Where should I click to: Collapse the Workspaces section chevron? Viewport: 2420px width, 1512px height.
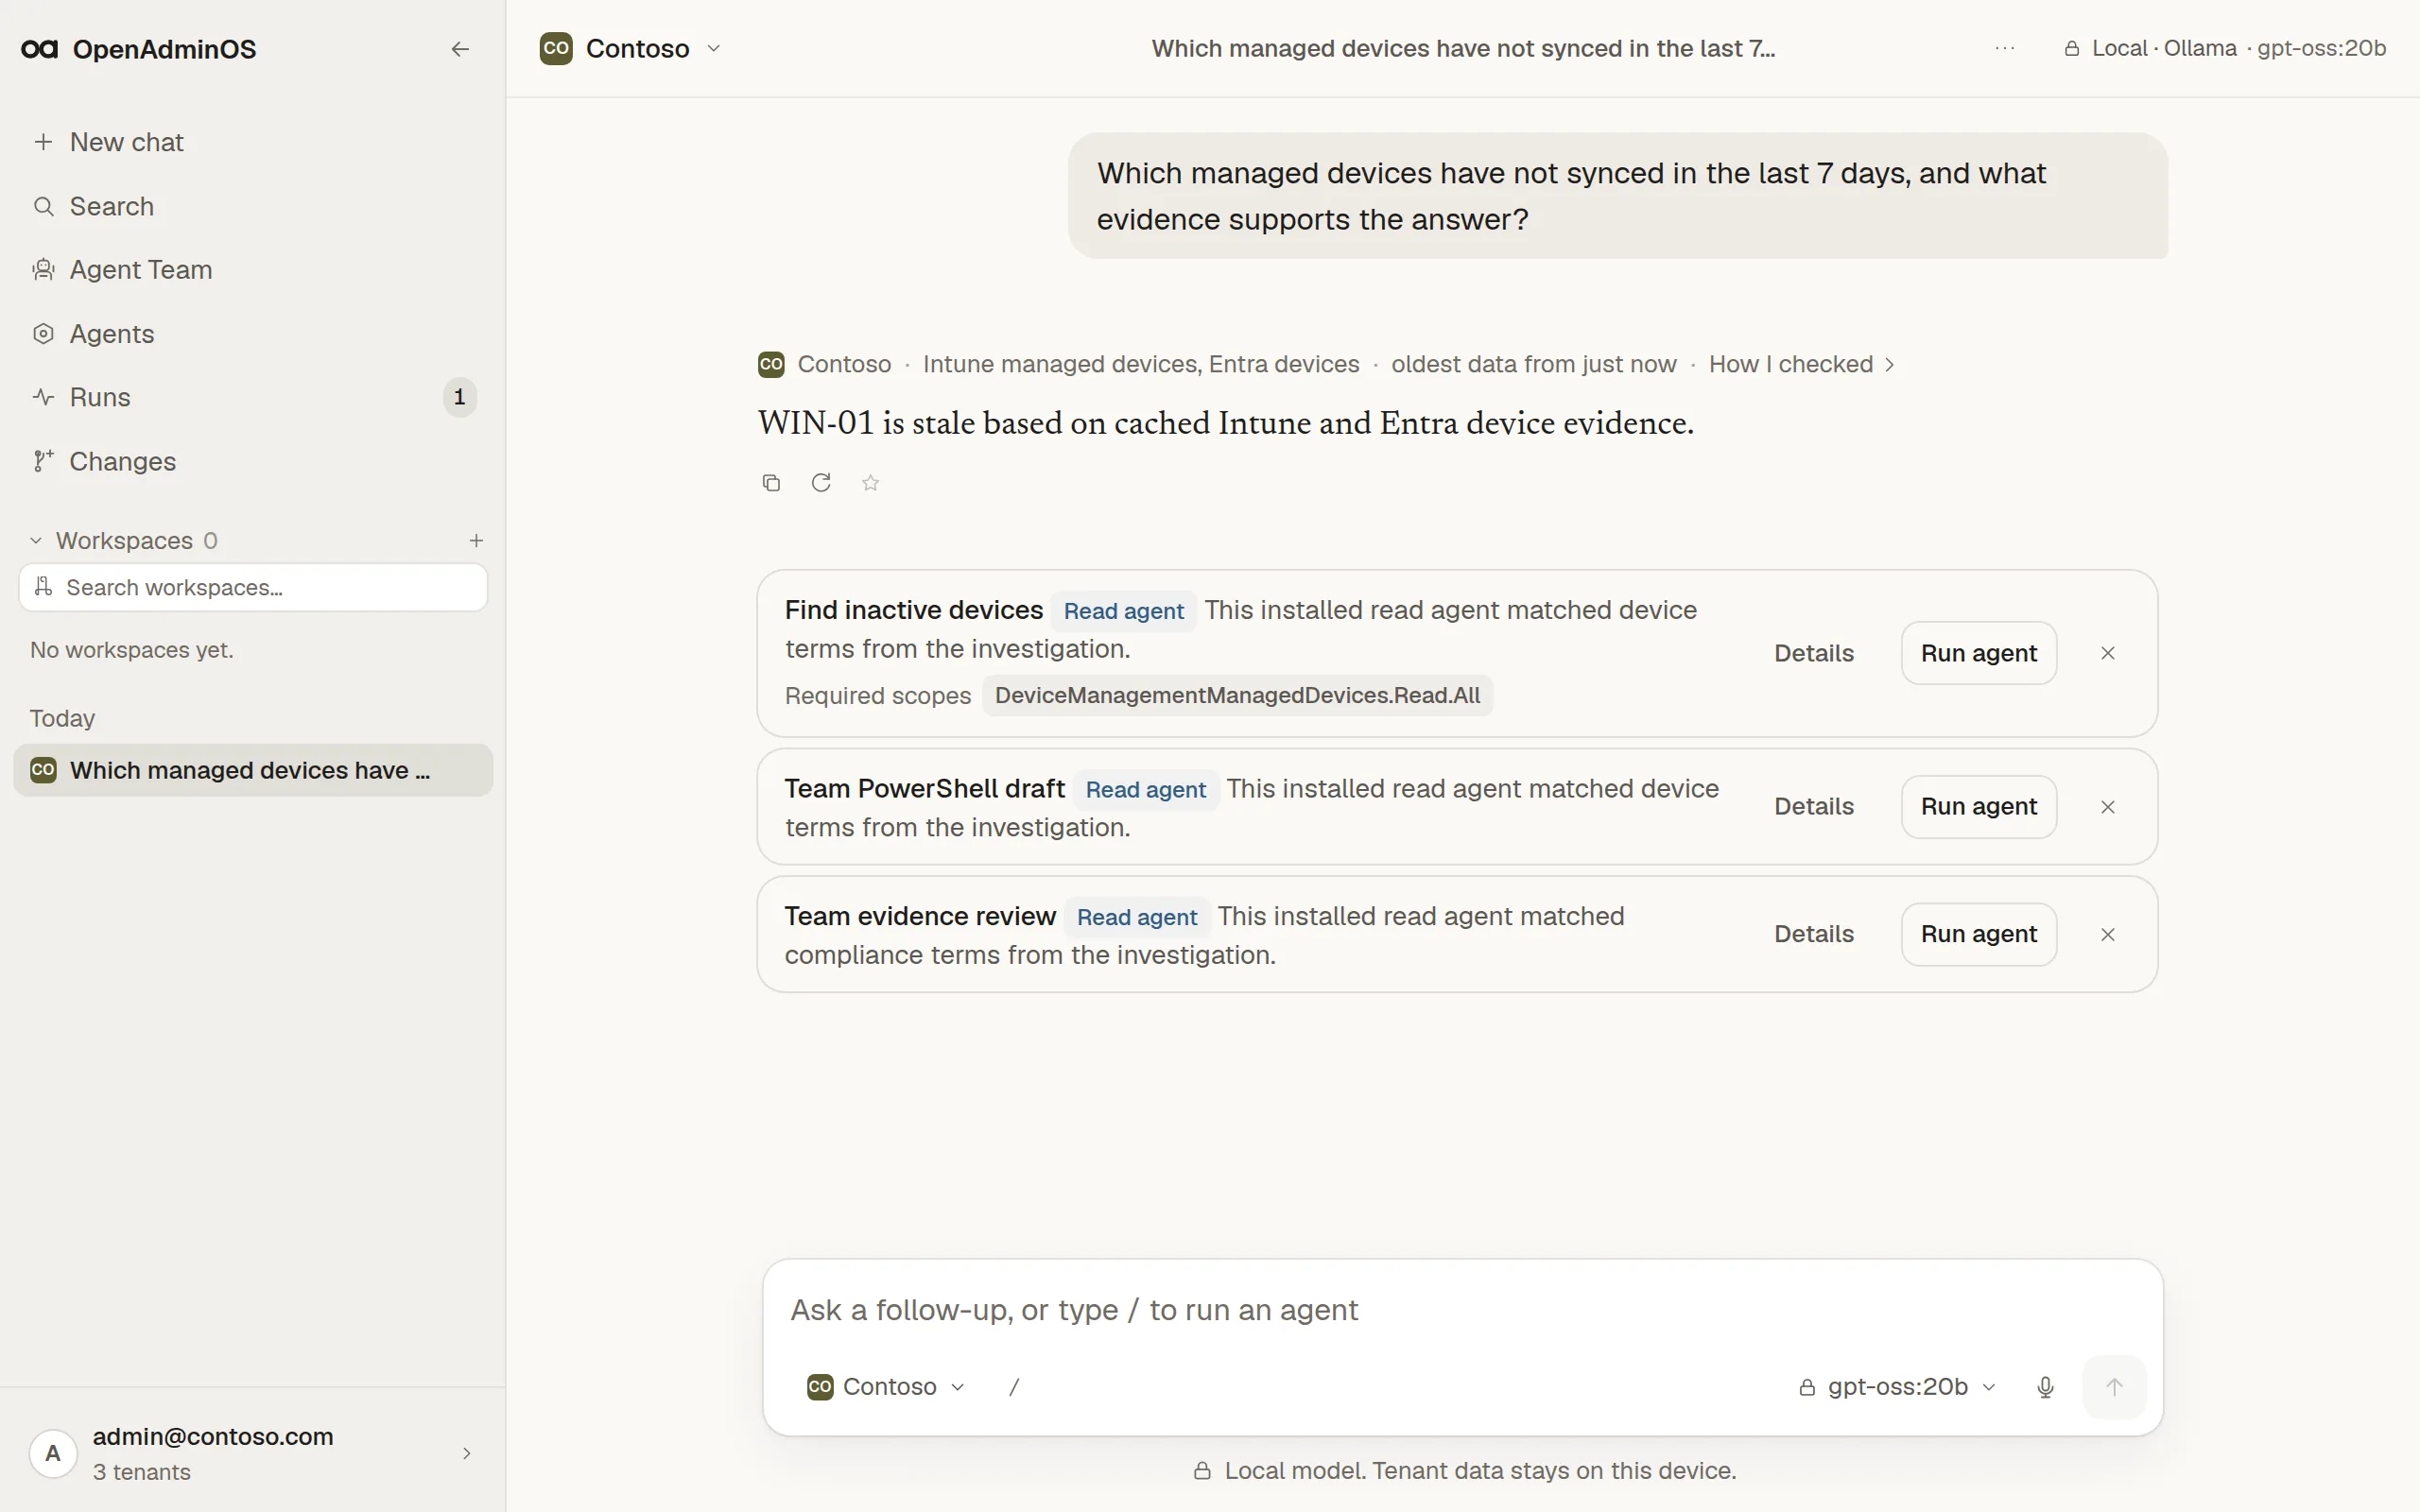(x=36, y=541)
